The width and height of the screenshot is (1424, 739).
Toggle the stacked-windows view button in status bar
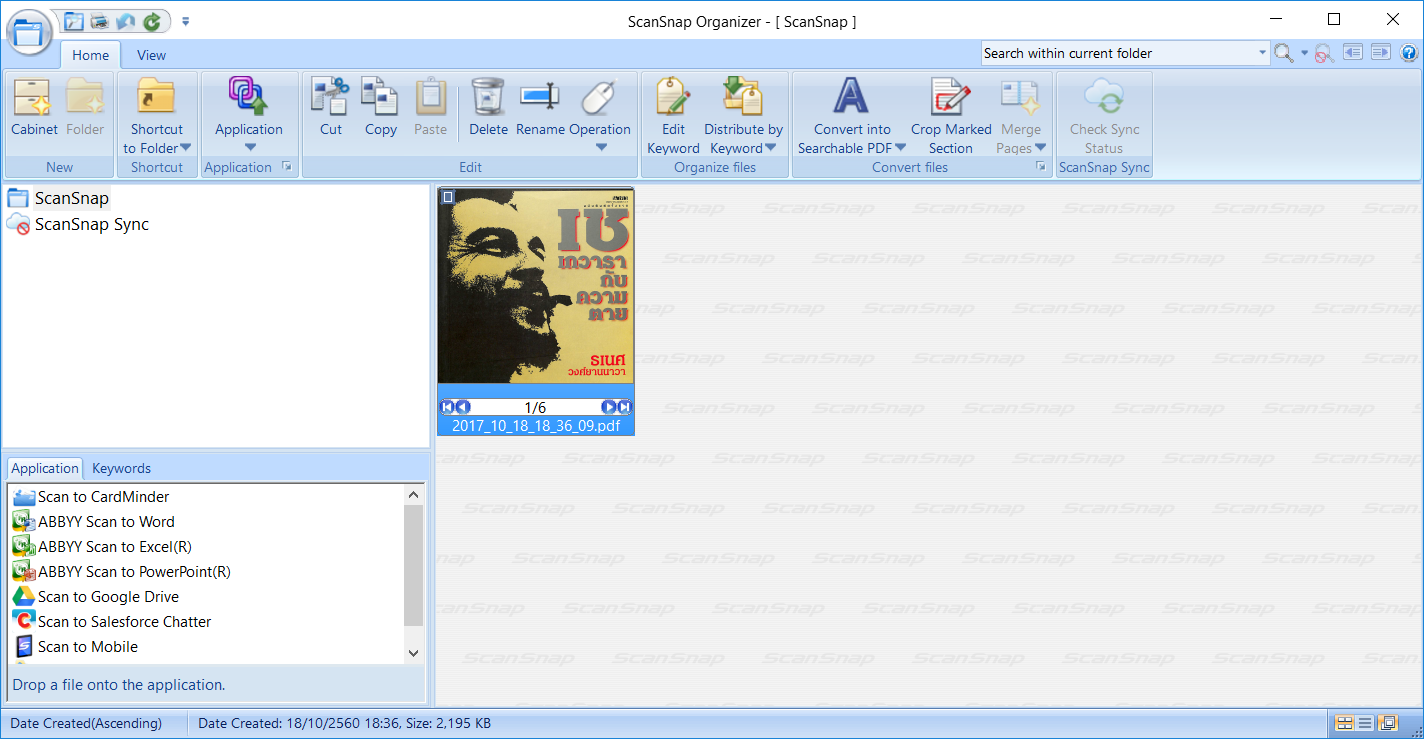tap(1387, 723)
